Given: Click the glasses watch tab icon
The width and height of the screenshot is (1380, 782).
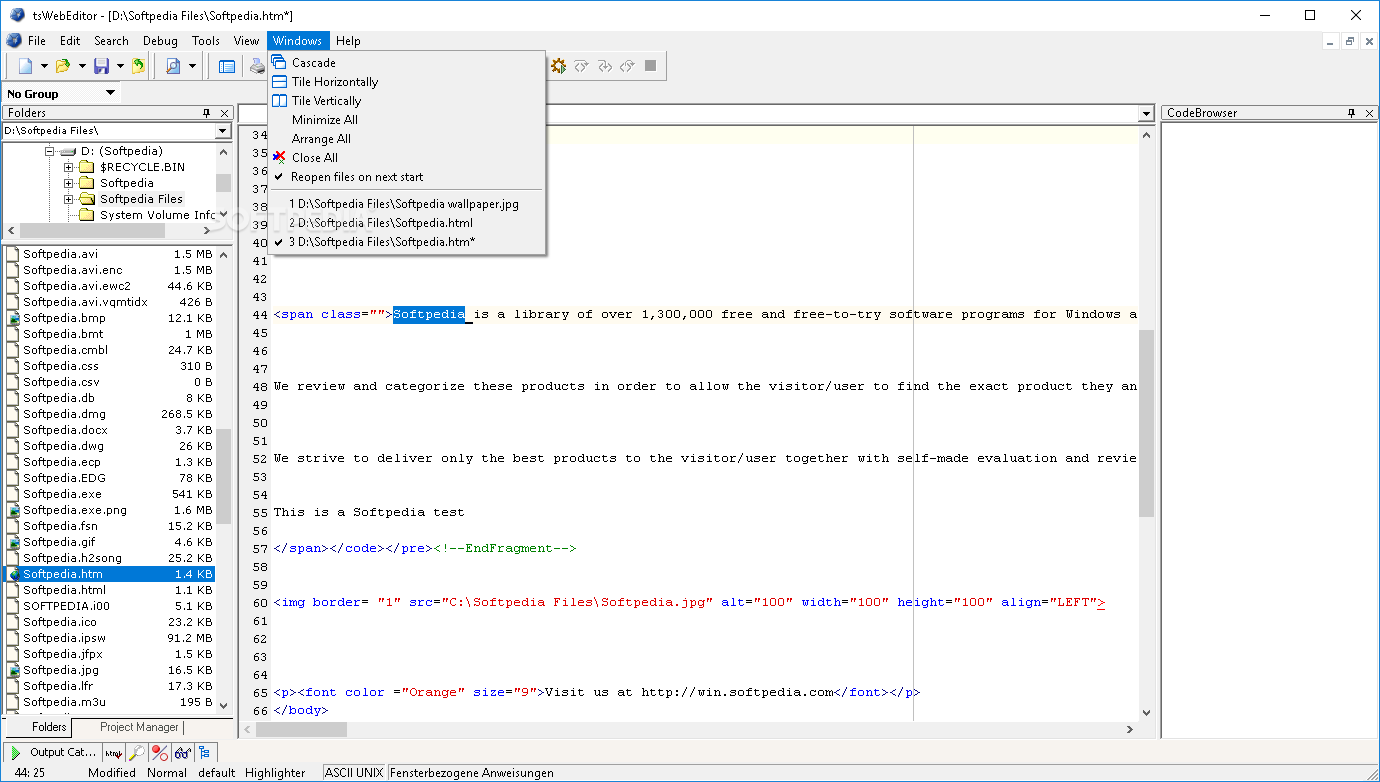Looking at the screenshot, I should click(x=182, y=752).
